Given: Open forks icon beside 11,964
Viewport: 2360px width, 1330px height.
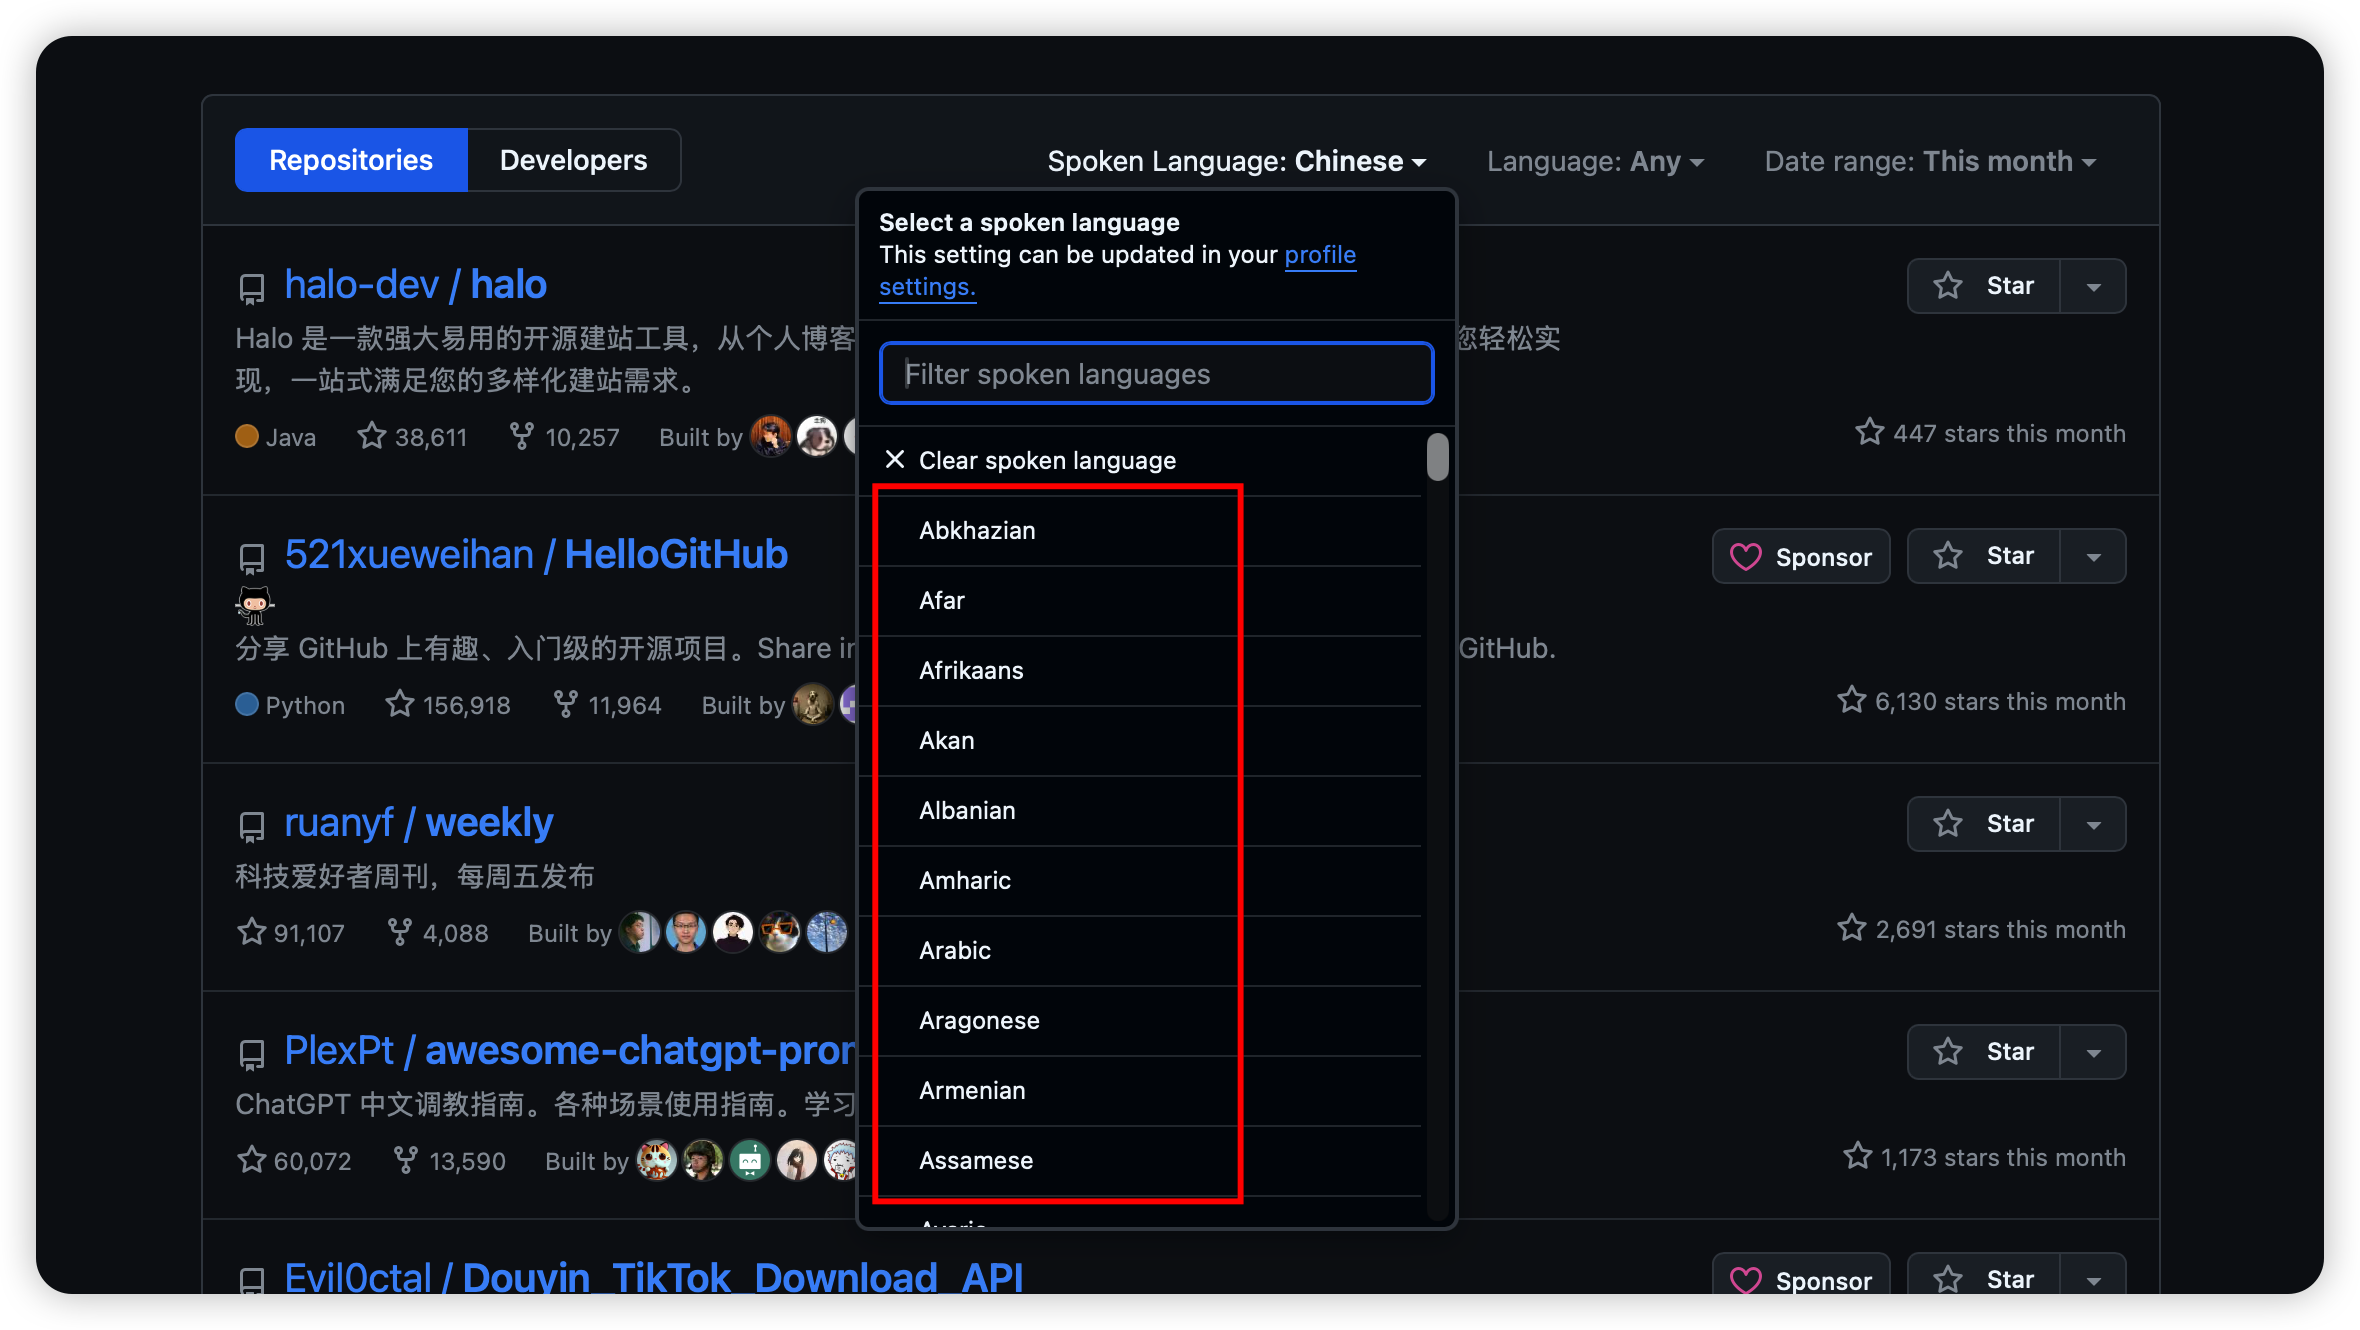Looking at the screenshot, I should 565,704.
